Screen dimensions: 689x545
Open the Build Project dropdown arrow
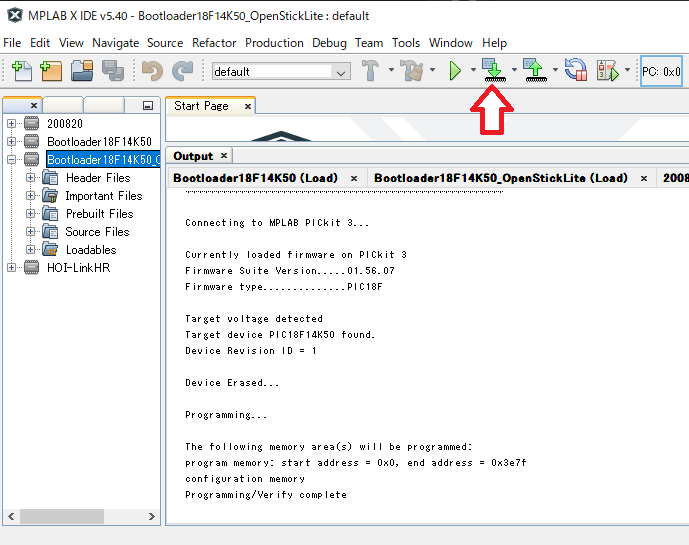[x=391, y=69]
